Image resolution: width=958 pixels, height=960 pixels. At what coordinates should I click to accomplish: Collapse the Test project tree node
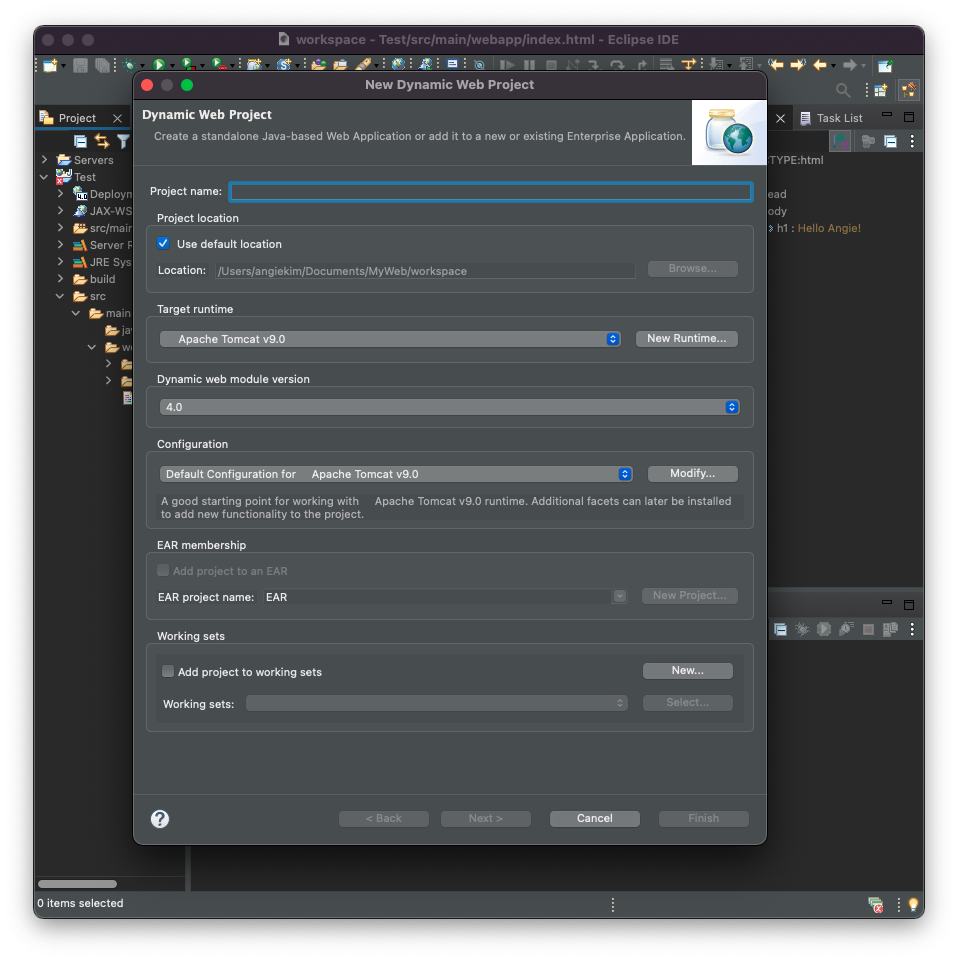pyautogui.click(x=44, y=177)
